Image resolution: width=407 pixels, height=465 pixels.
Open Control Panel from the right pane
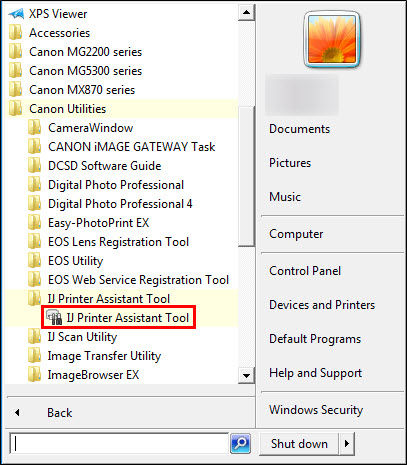[x=305, y=271]
